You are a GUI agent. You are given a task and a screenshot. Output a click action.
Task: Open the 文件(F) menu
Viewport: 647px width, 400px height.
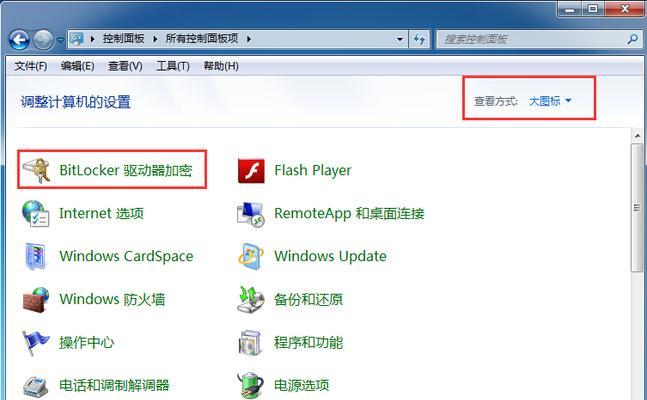pos(31,66)
